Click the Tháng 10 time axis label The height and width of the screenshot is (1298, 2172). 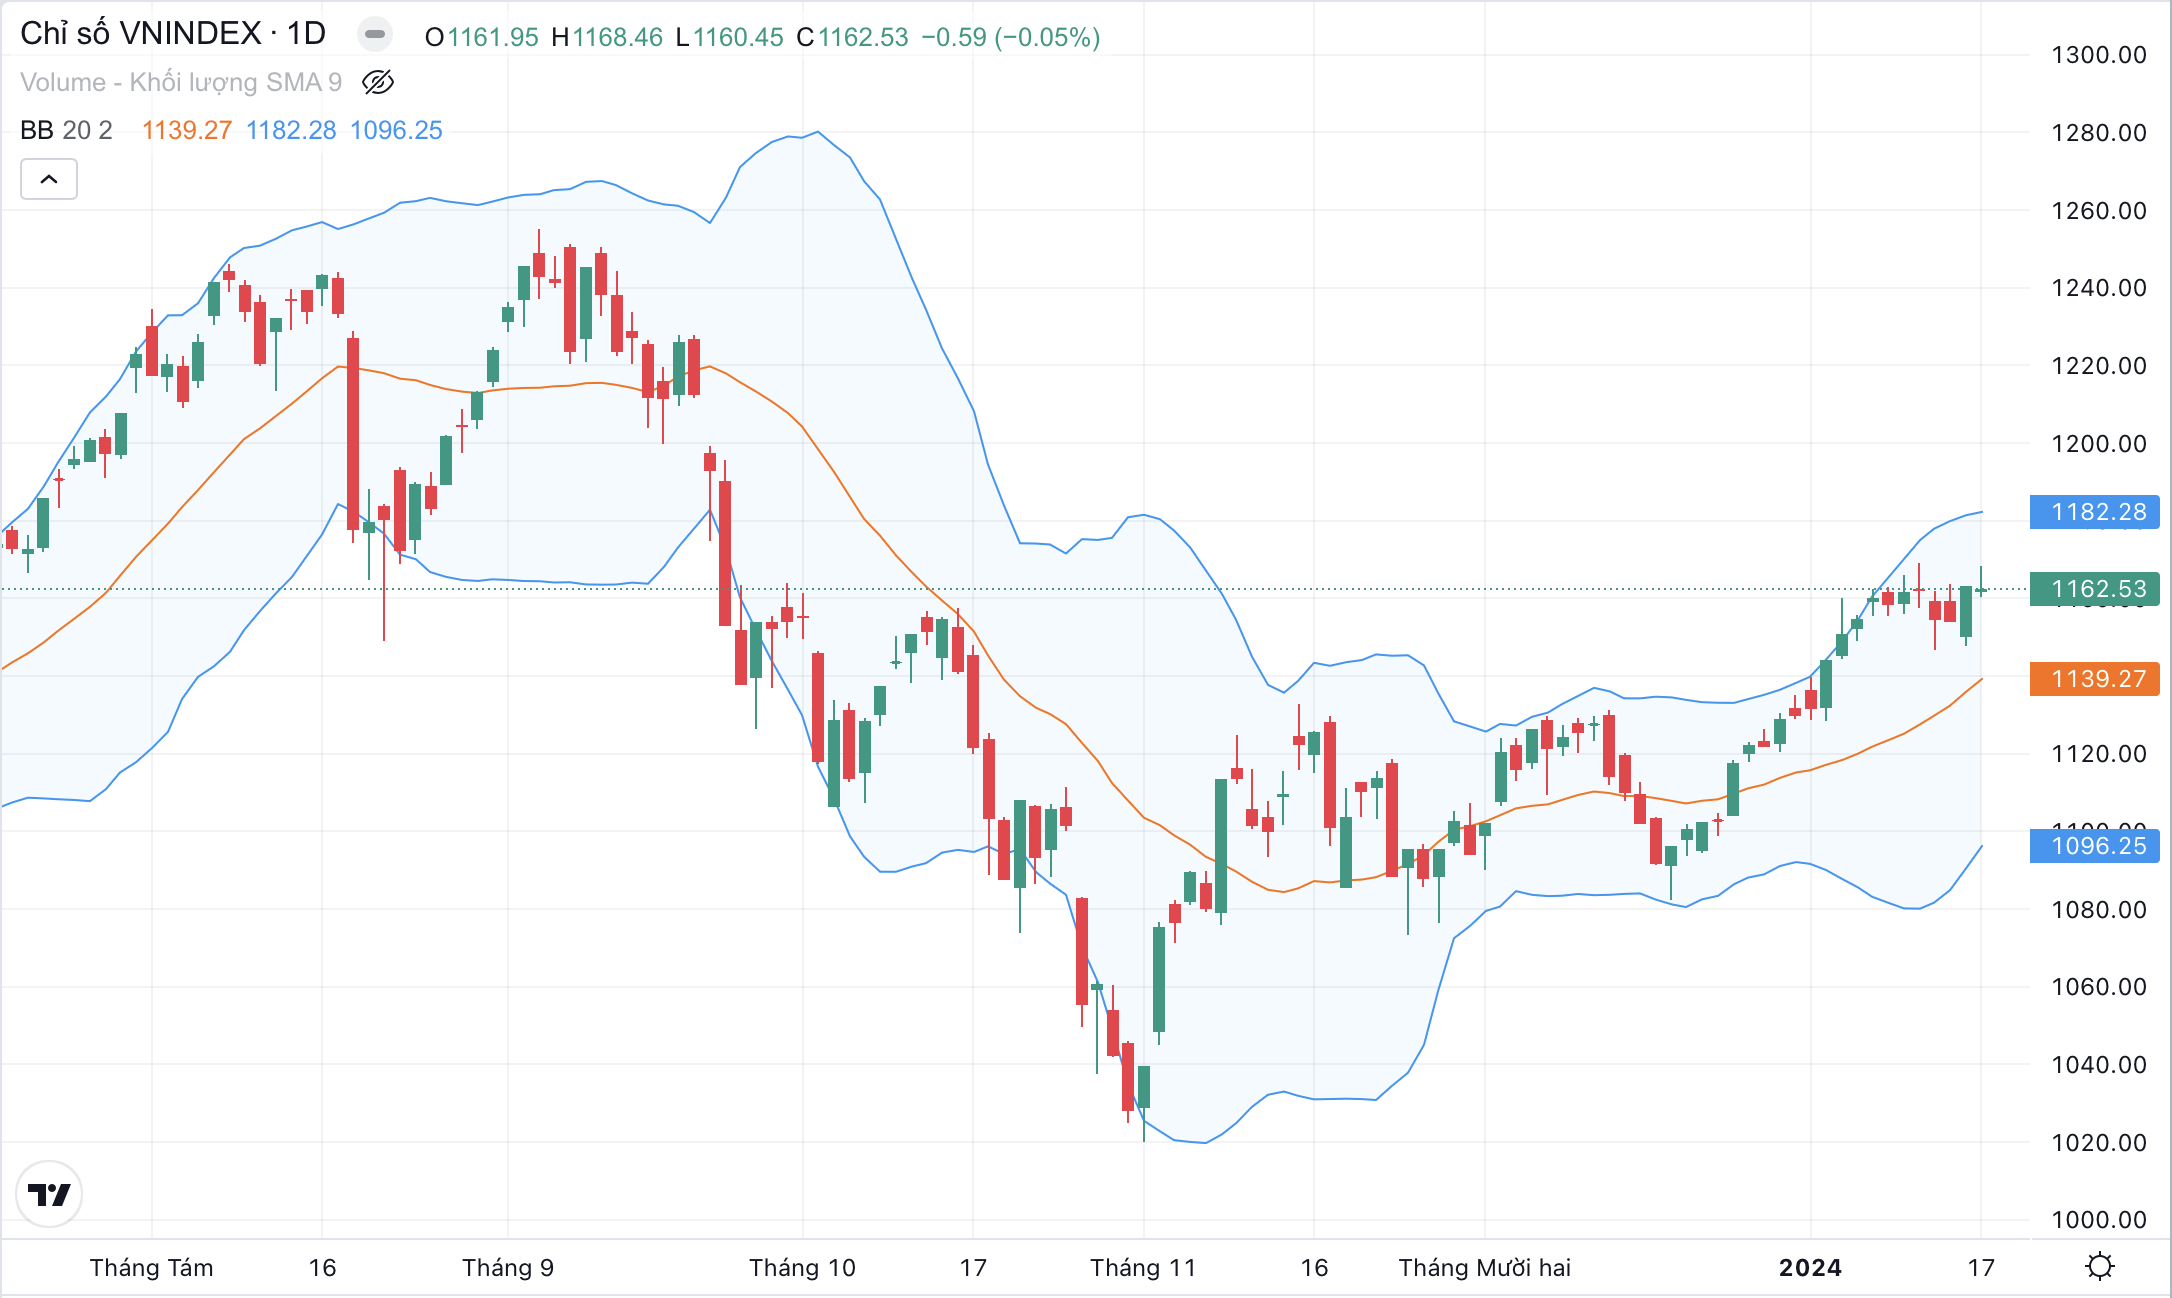pos(803,1268)
